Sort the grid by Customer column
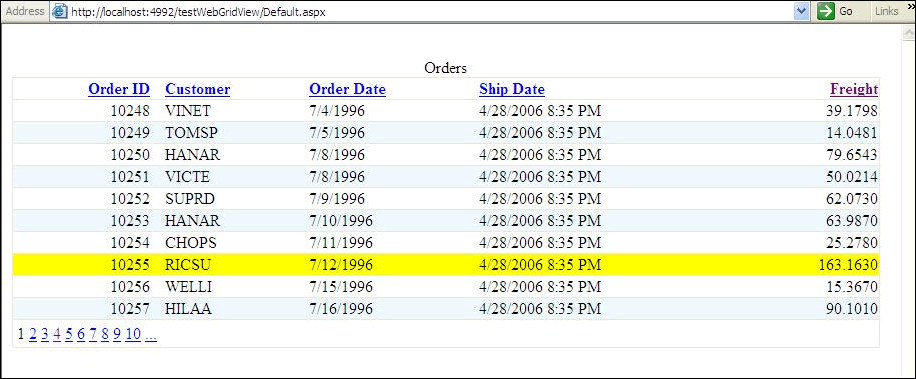Viewport: 916px width, 379px height. point(197,89)
